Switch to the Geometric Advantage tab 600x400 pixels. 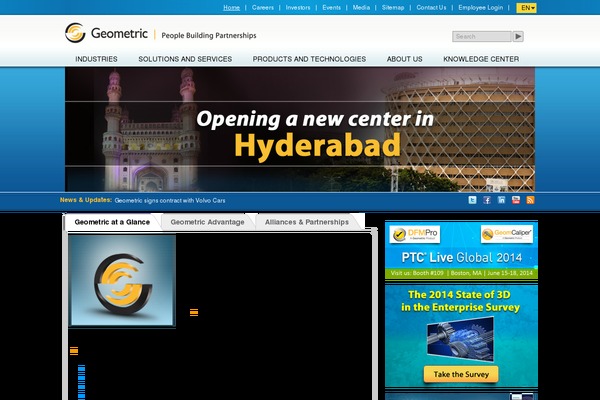207,222
